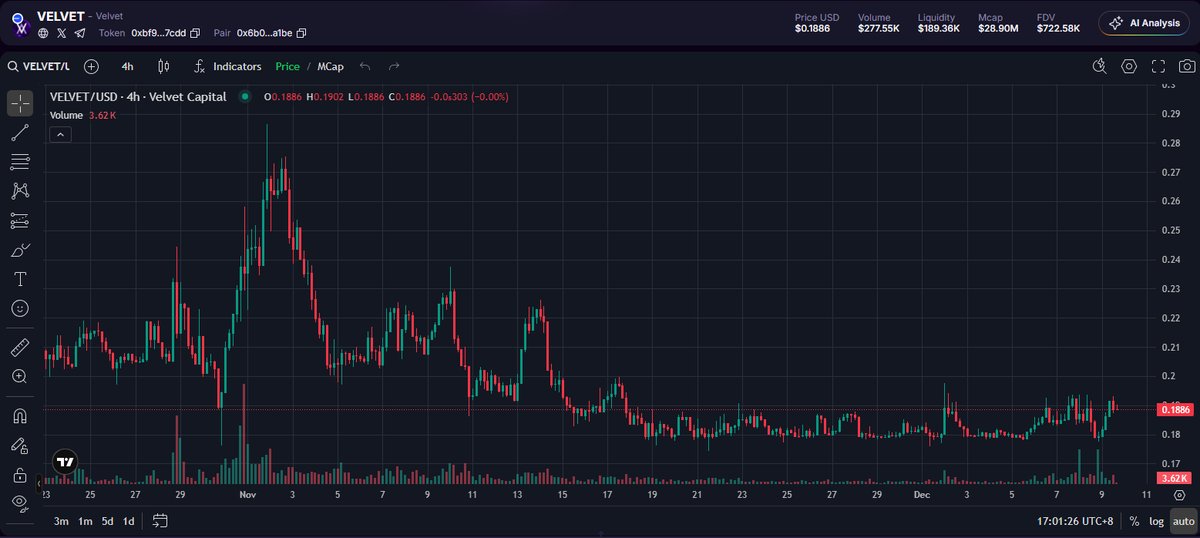Image resolution: width=1200 pixels, height=538 pixels.
Task: Select the brush drawing tool
Action: pos(20,249)
